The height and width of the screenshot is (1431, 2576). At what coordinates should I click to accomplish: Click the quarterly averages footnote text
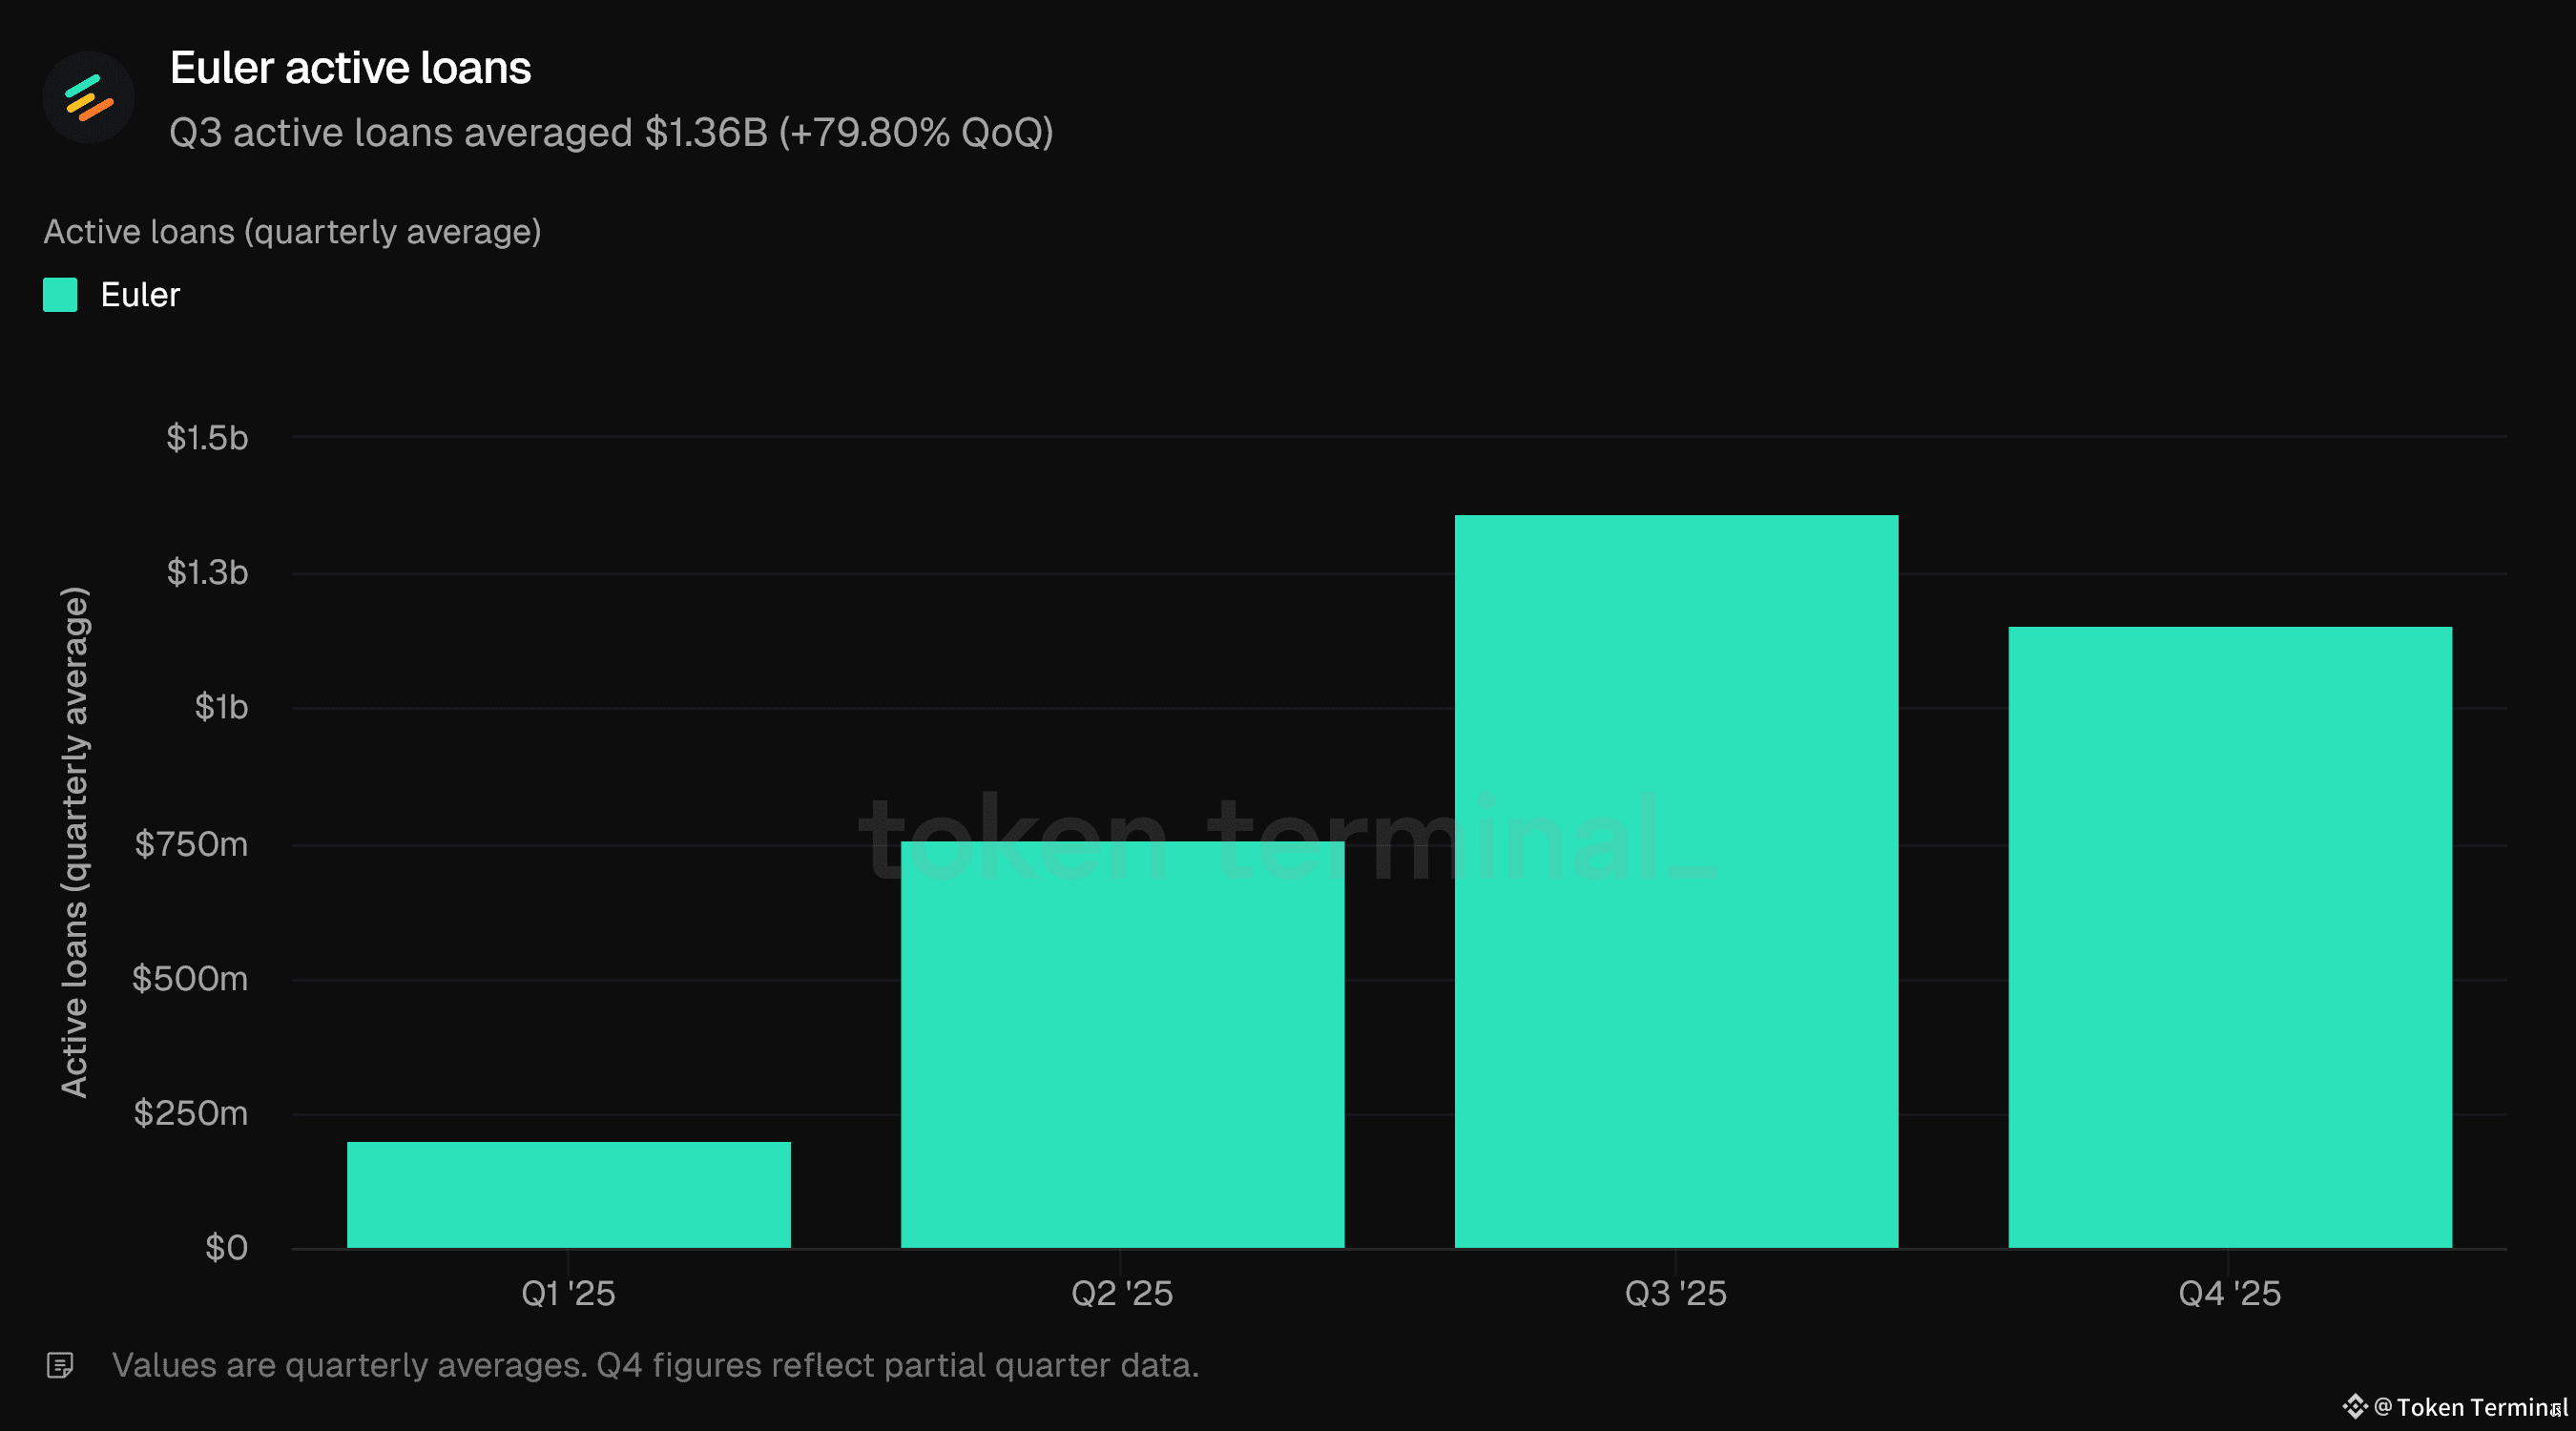(655, 1365)
